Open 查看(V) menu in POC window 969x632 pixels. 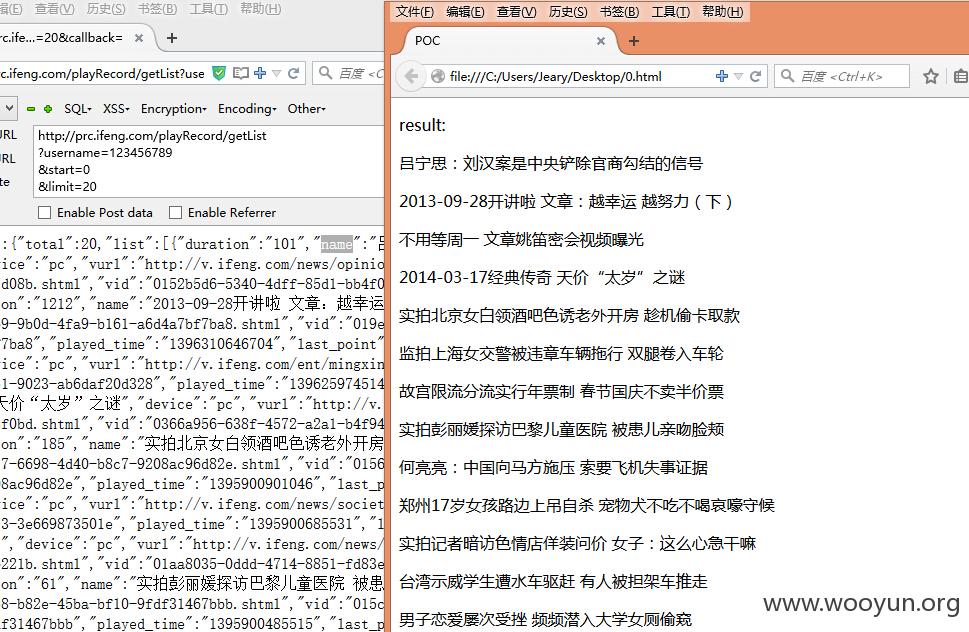pos(517,12)
